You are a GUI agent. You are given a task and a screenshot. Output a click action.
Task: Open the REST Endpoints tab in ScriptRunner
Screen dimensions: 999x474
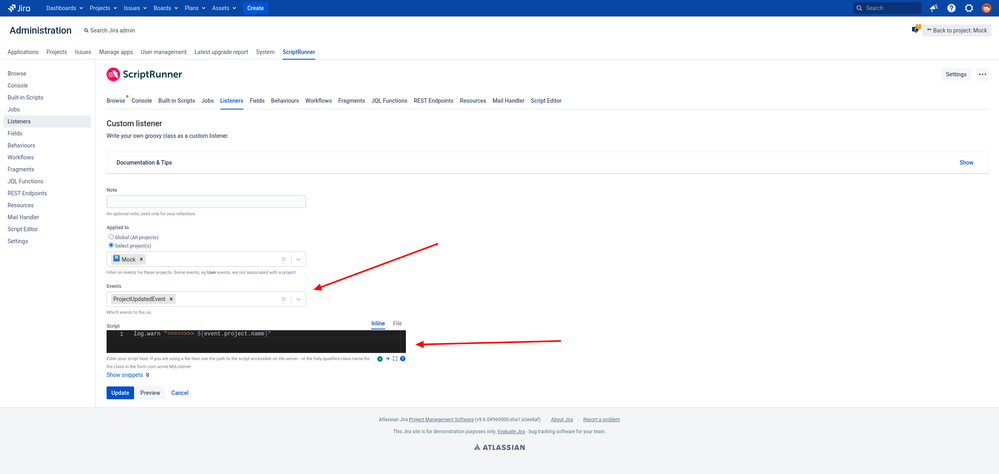pos(433,101)
